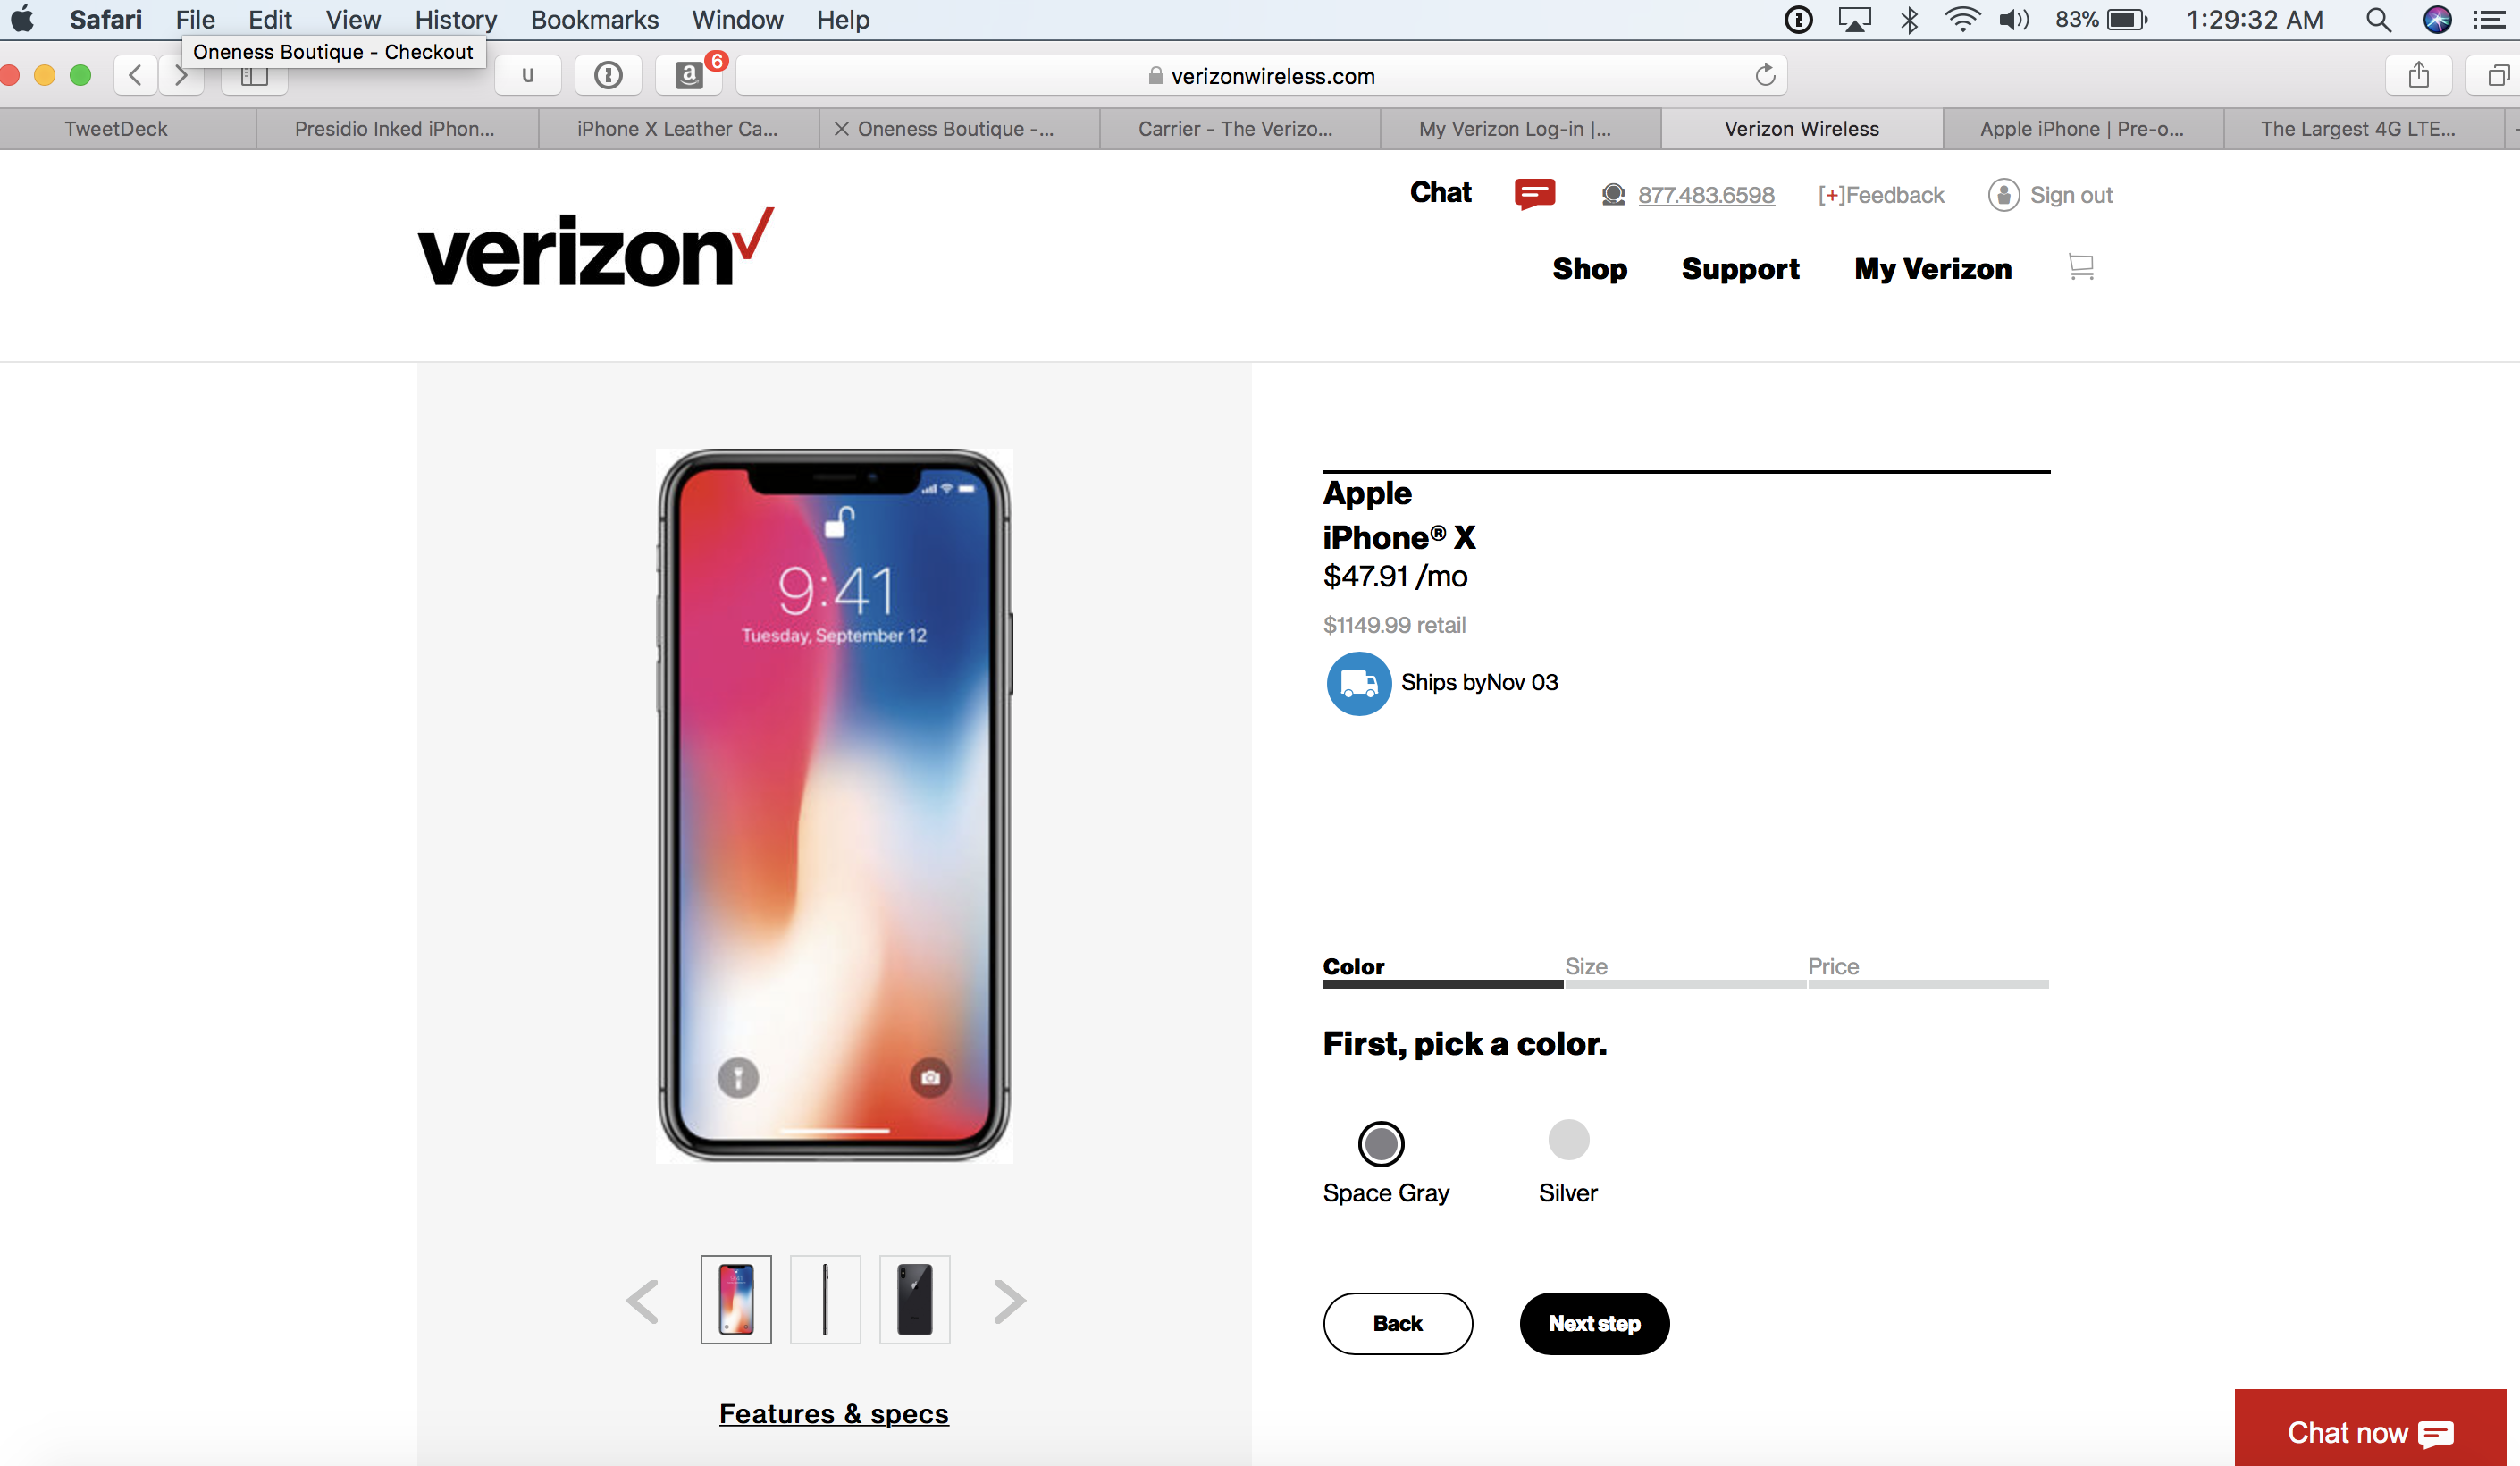2520x1466 pixels.
Task: Select the Space Gray color option
Action: coord(1380,1143)
